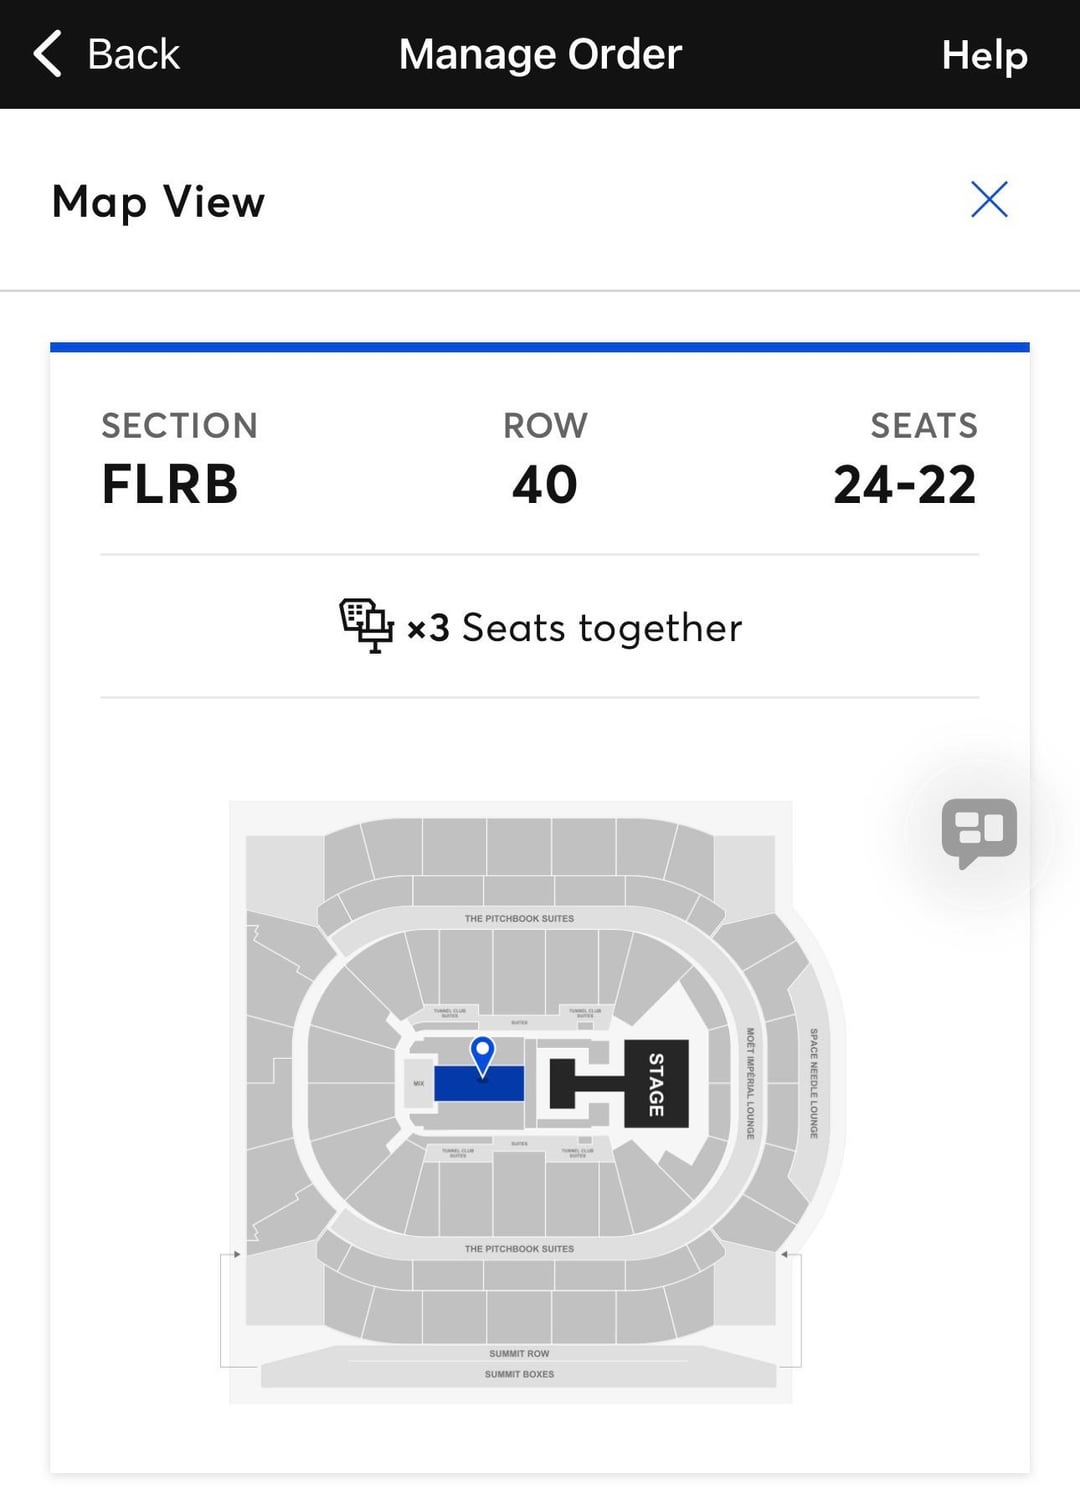The image size is (1080, 1509).
Task: Open the chat feedback bubble icon
Action: (x=979, y=832)
